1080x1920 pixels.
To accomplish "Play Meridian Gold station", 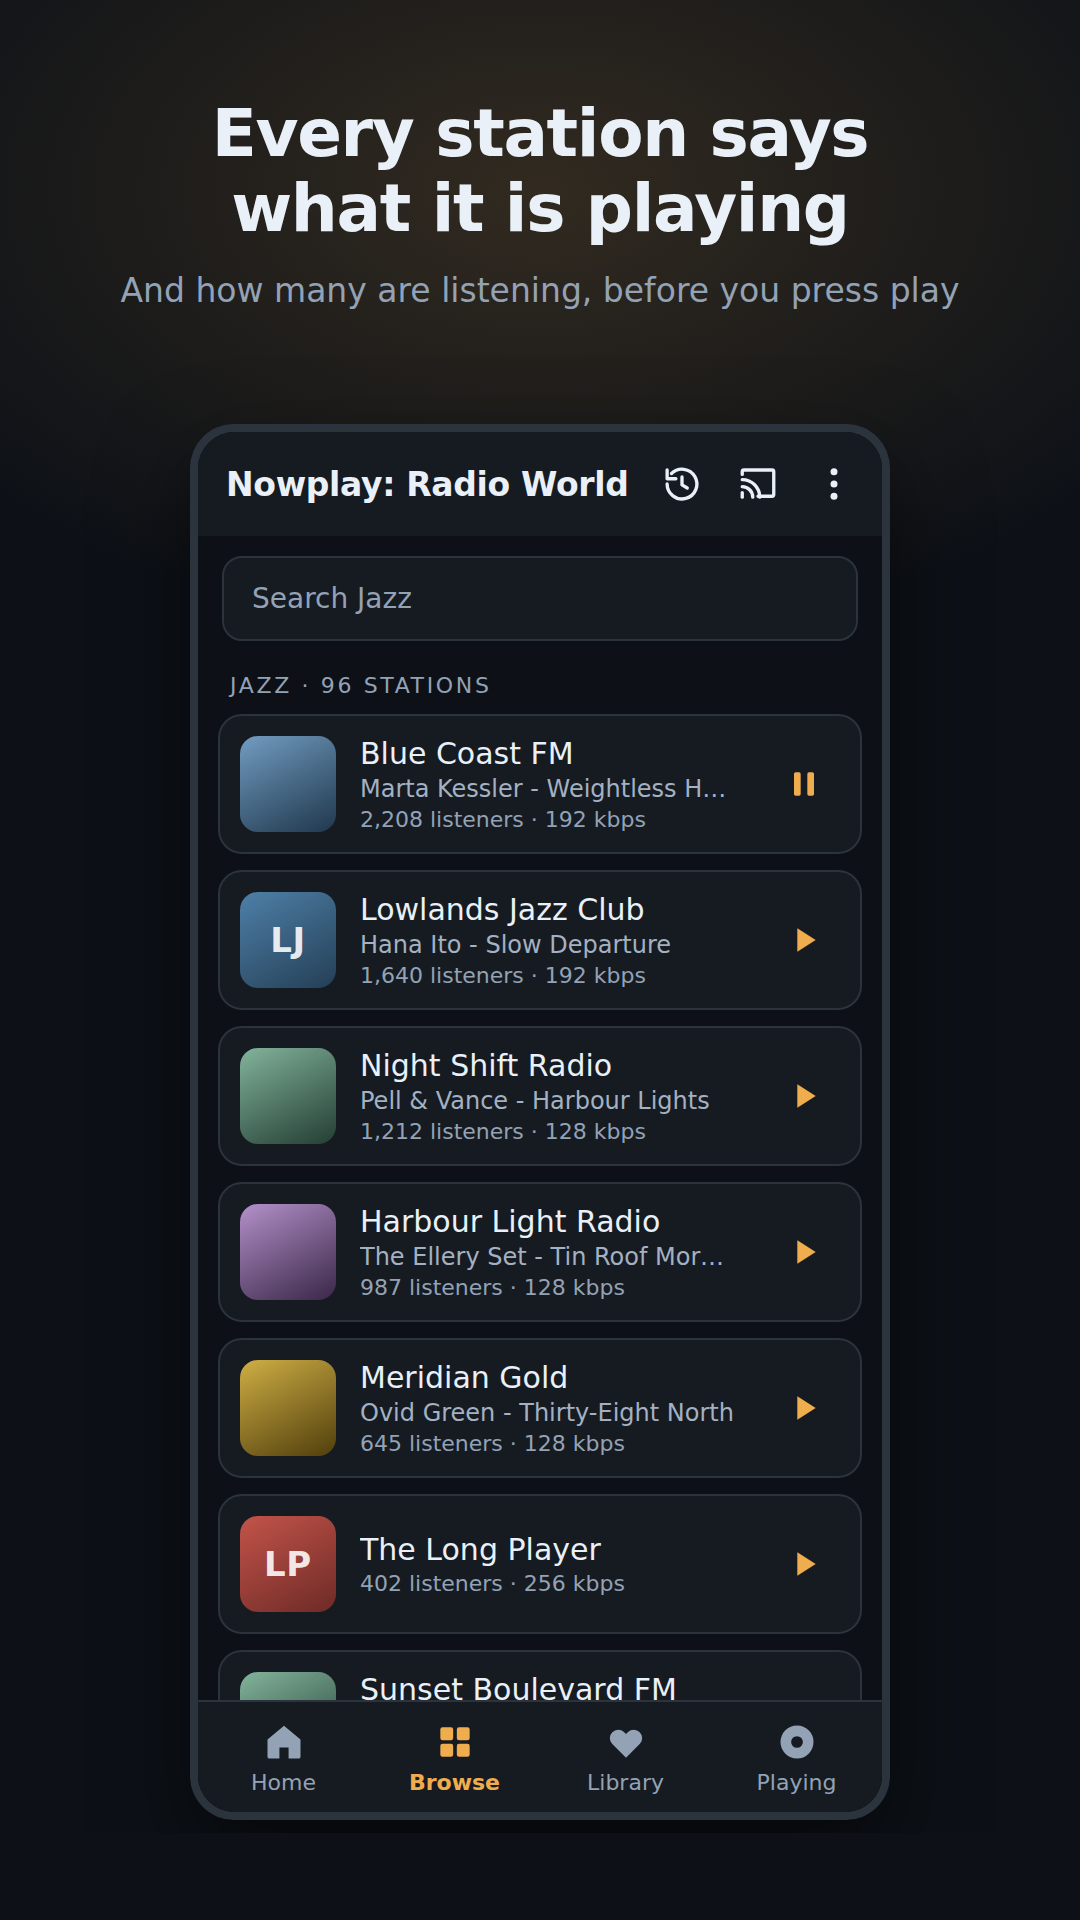I will 804,1408.
